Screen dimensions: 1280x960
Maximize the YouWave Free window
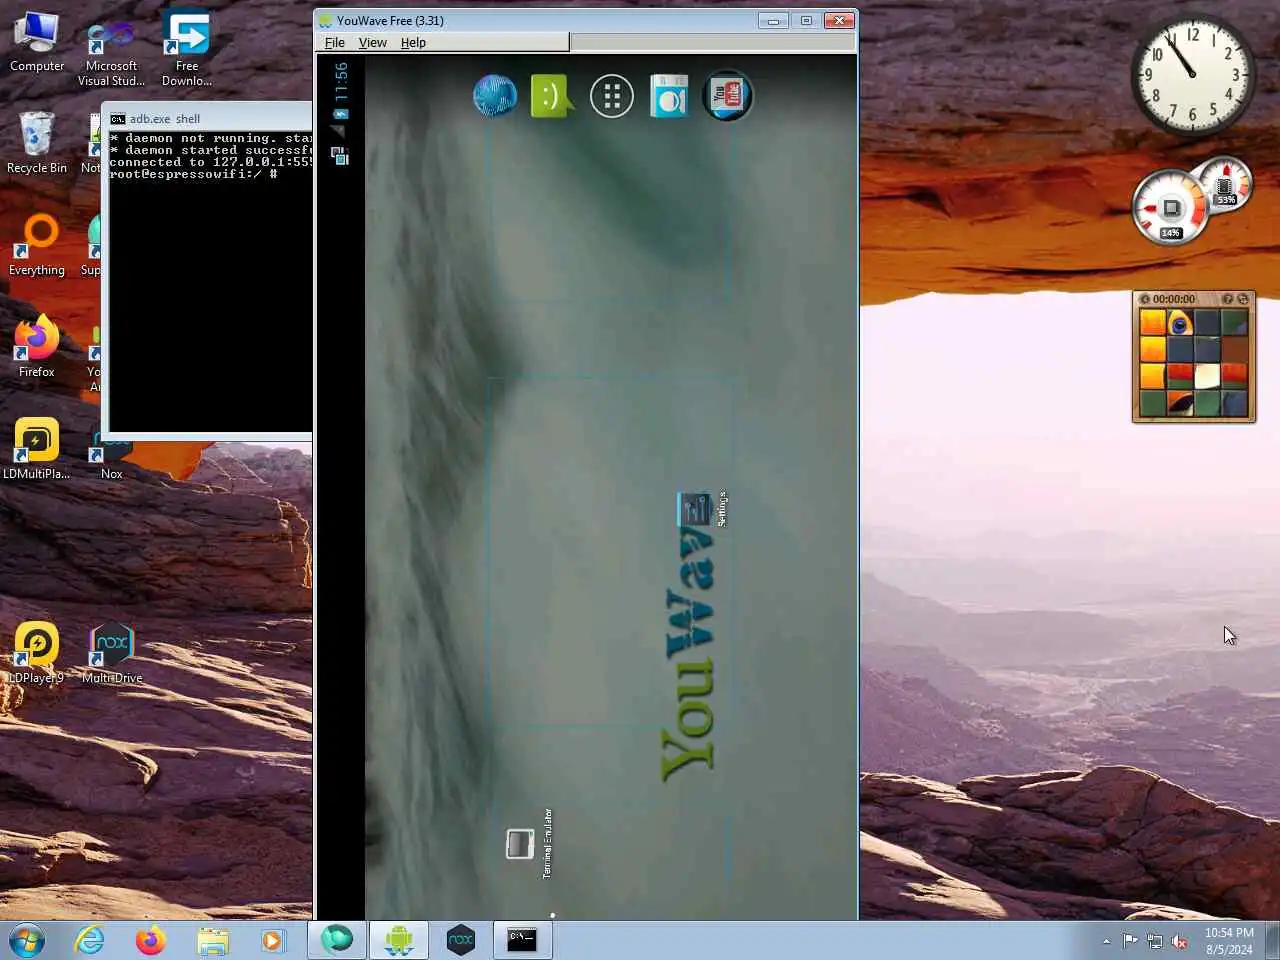coord(806,20)
